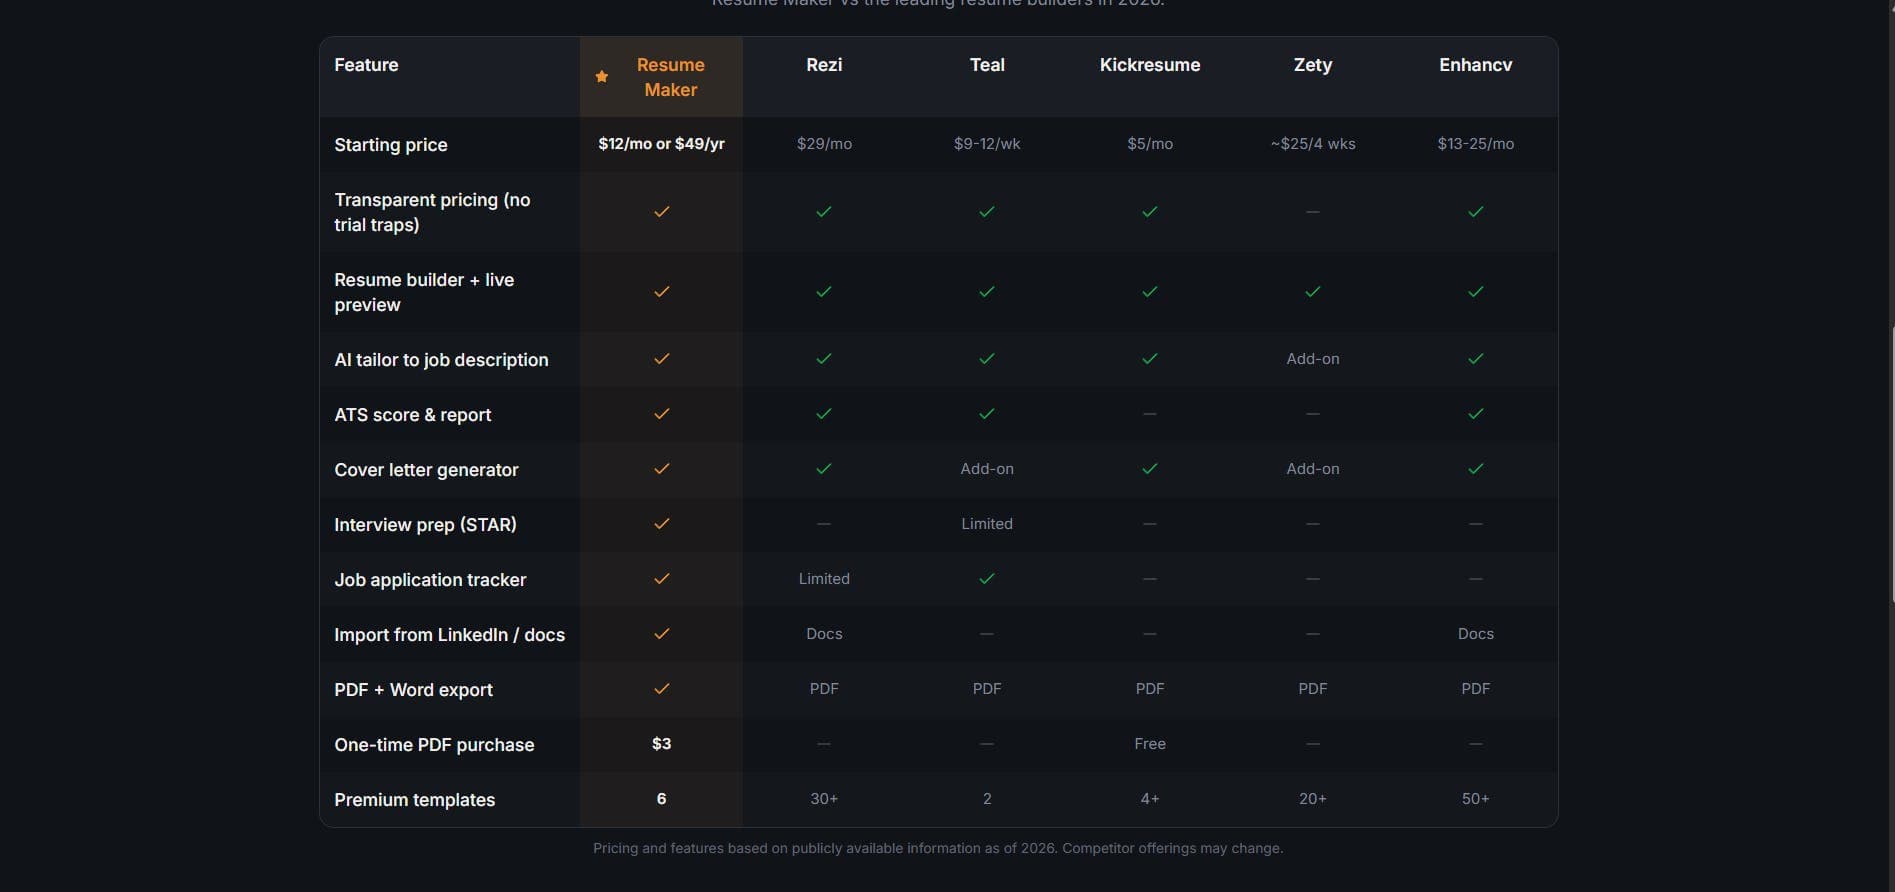Click Resume Maker's checkmark for Import from LinkedIn

661,634
